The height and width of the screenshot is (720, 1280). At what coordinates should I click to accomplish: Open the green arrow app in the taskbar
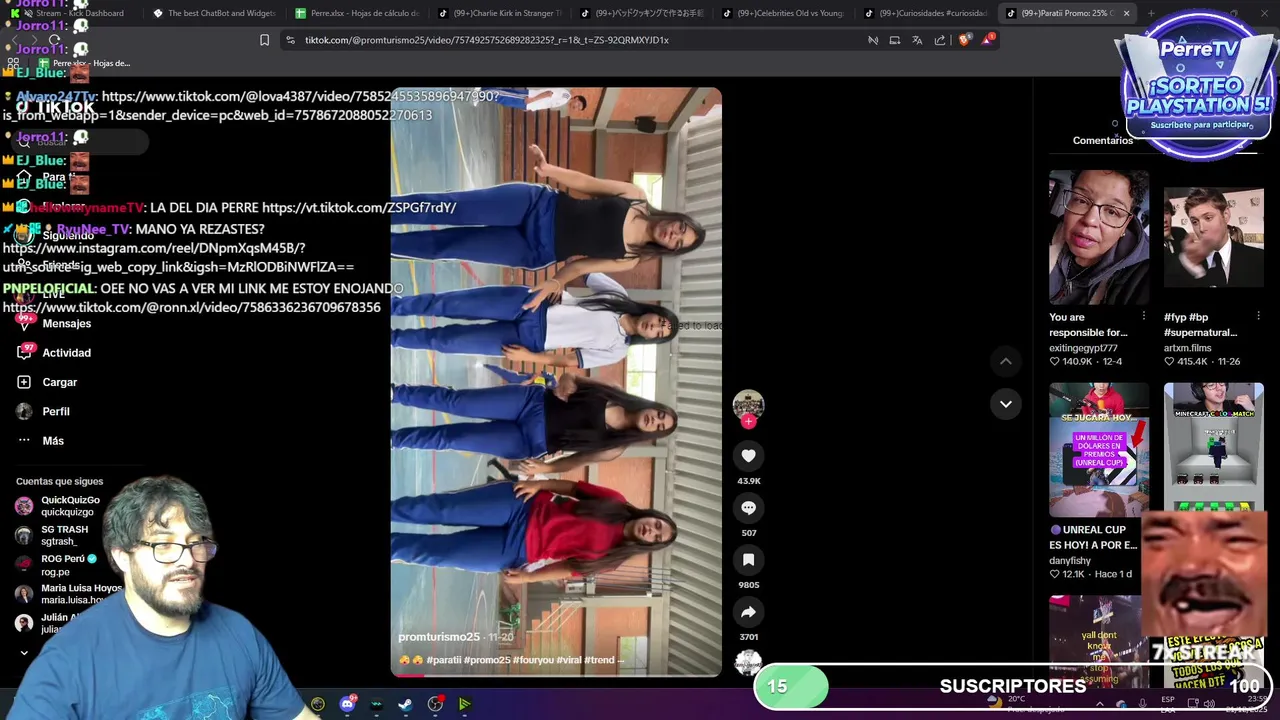click(465, 704)
